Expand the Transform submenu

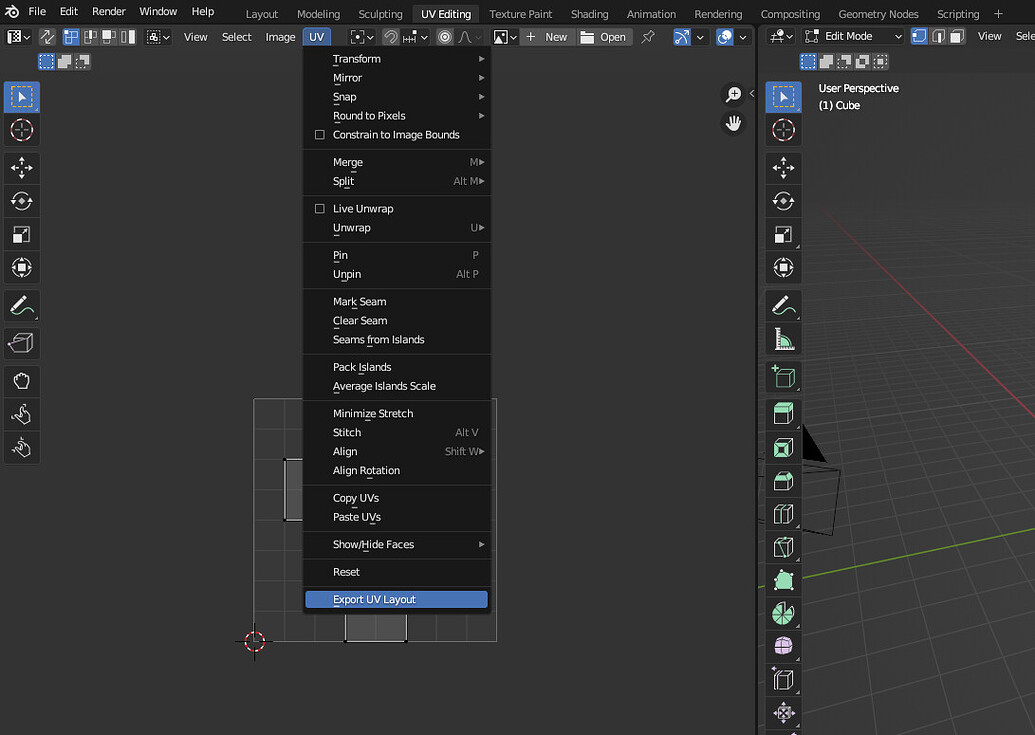click(x=397, y=59)
